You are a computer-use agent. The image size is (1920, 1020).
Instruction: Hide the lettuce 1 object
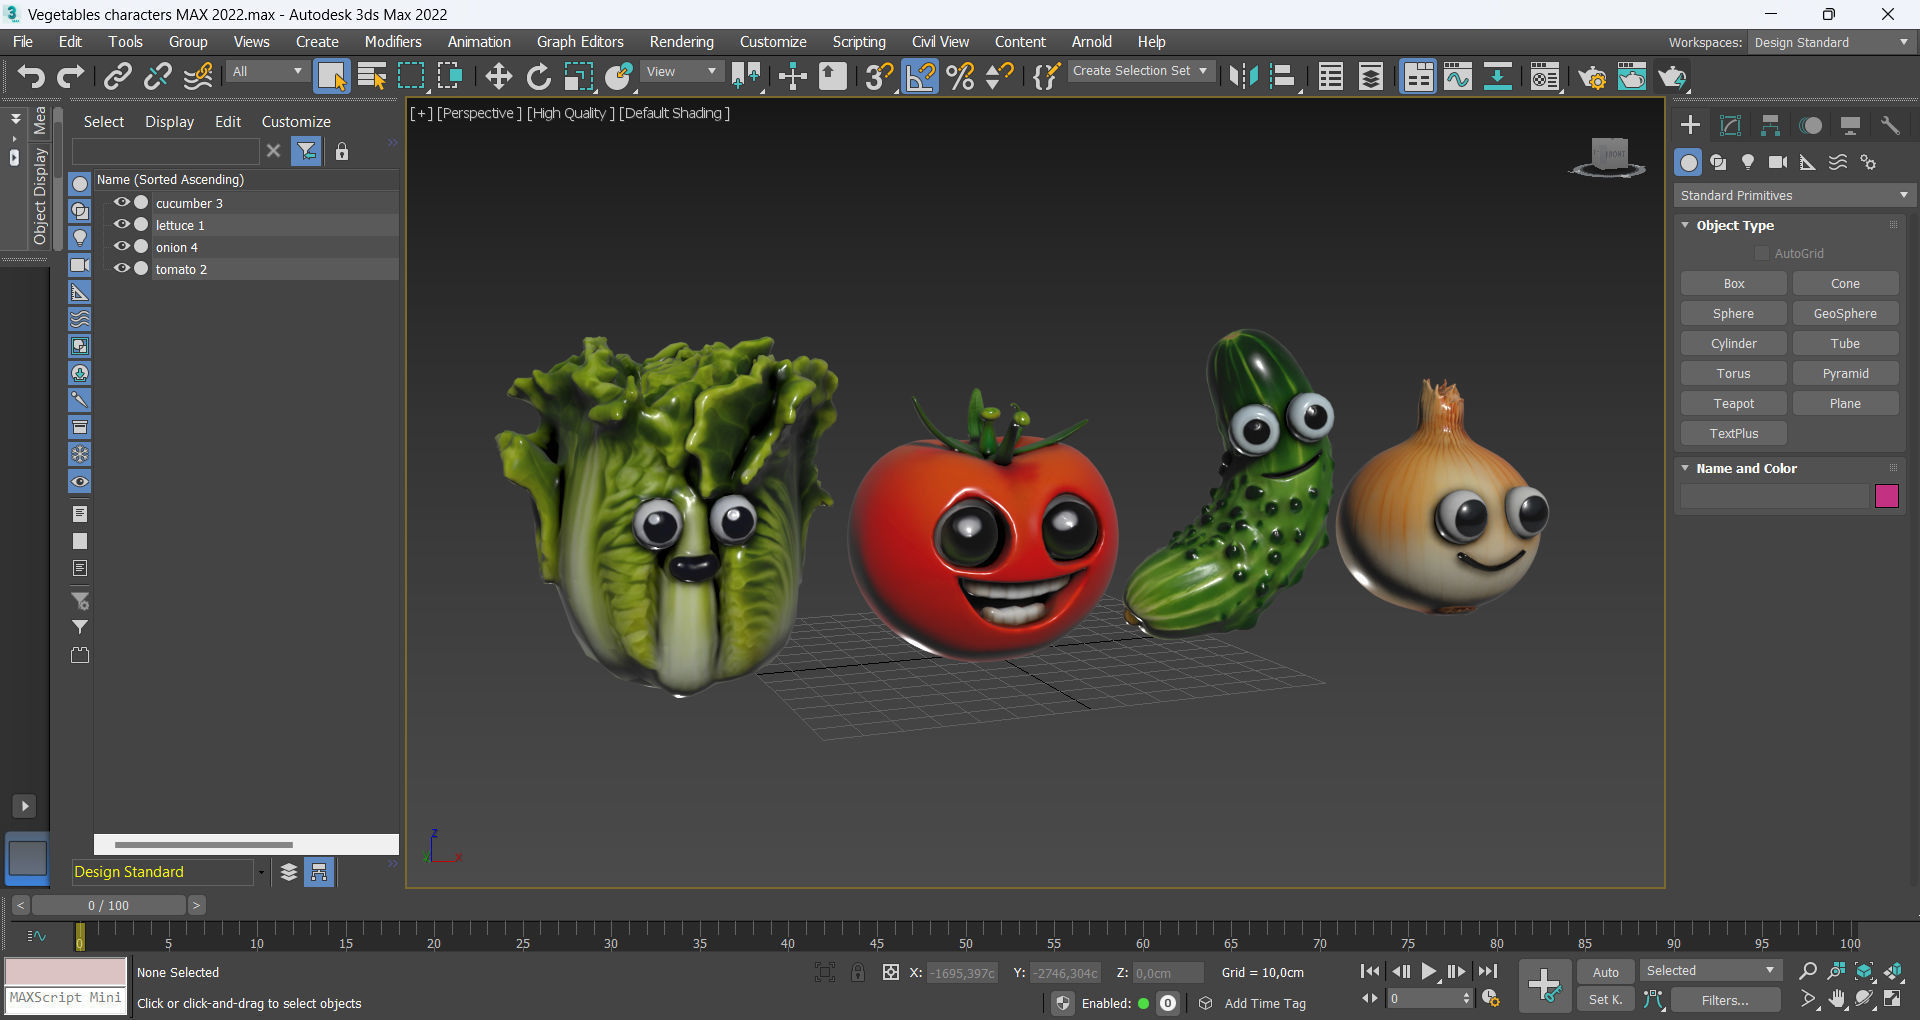tap(122, 224)
